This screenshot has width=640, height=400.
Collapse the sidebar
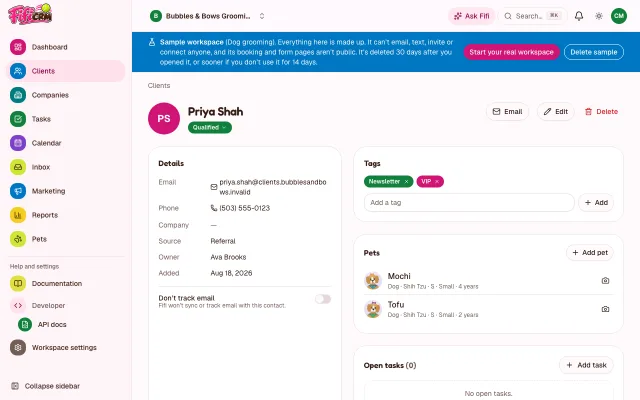tap(45, 386)
